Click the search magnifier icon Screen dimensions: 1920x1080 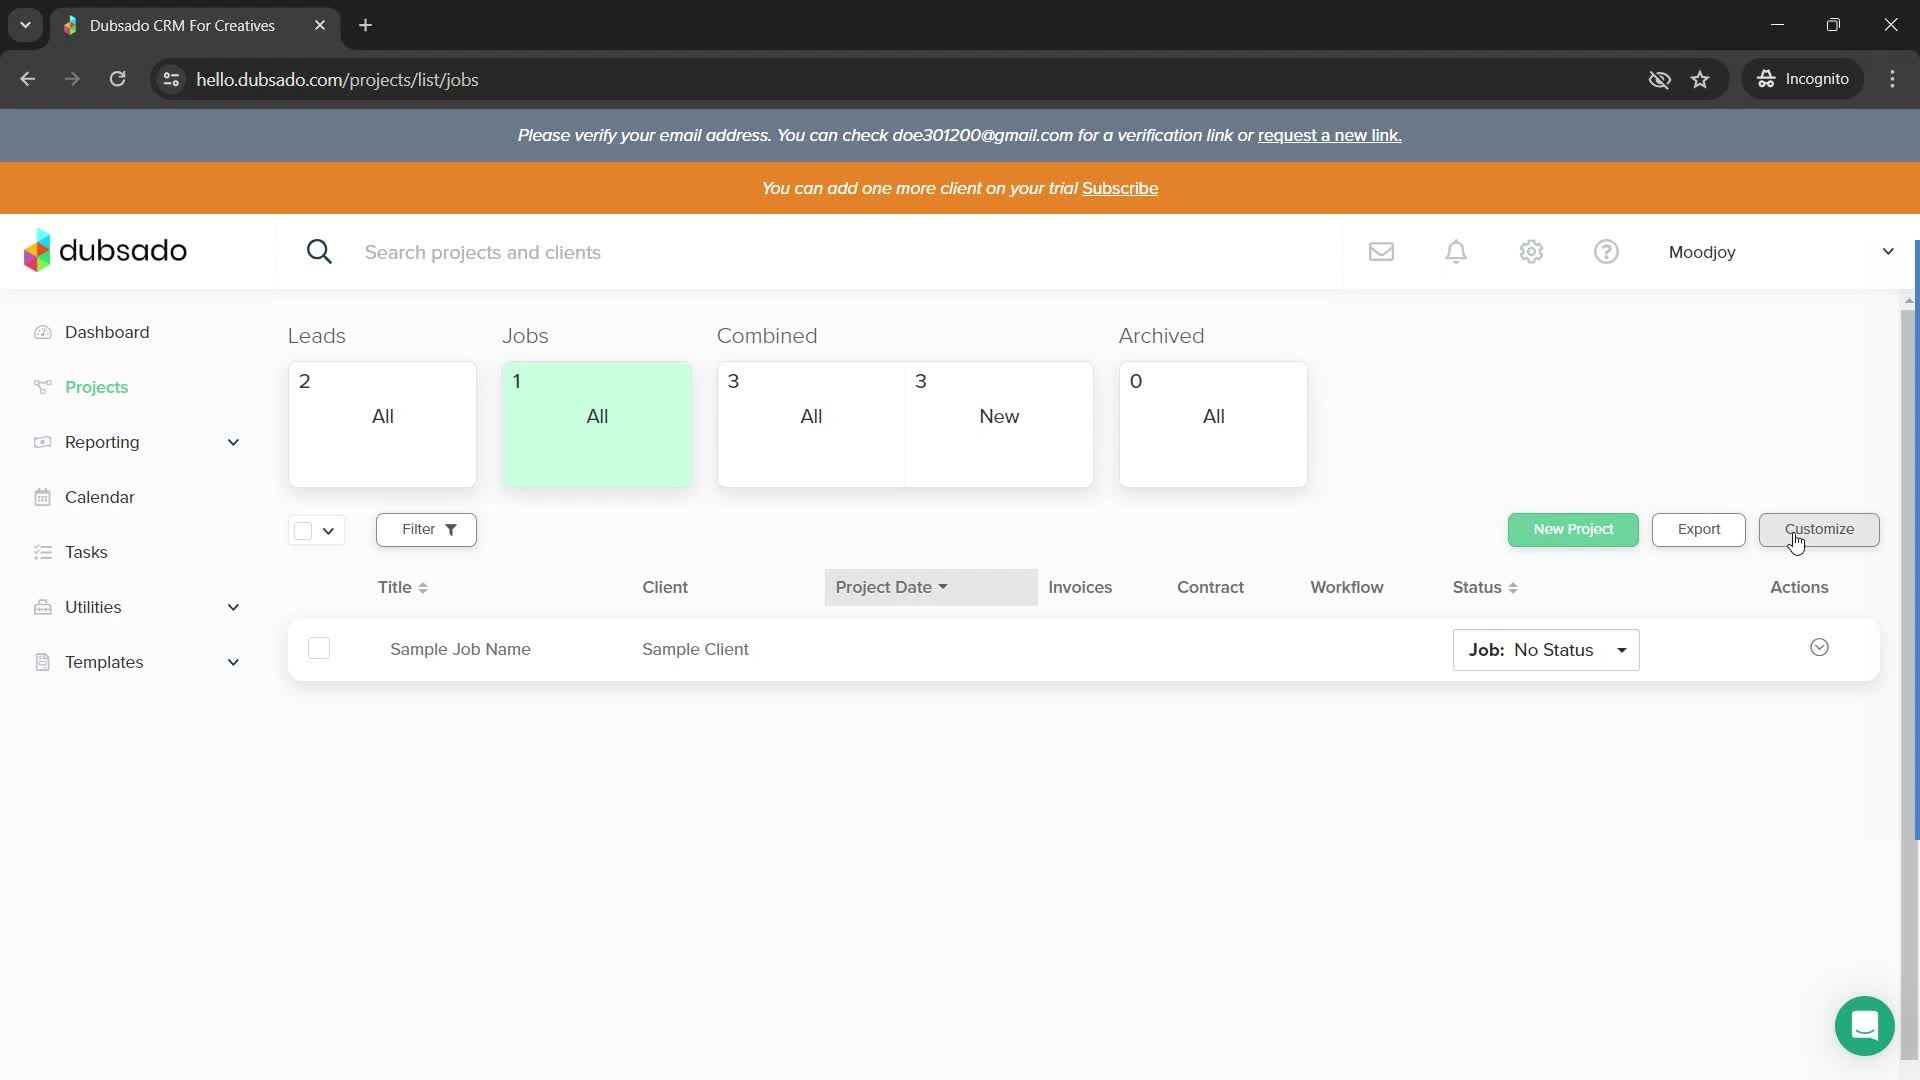(319, 252)
